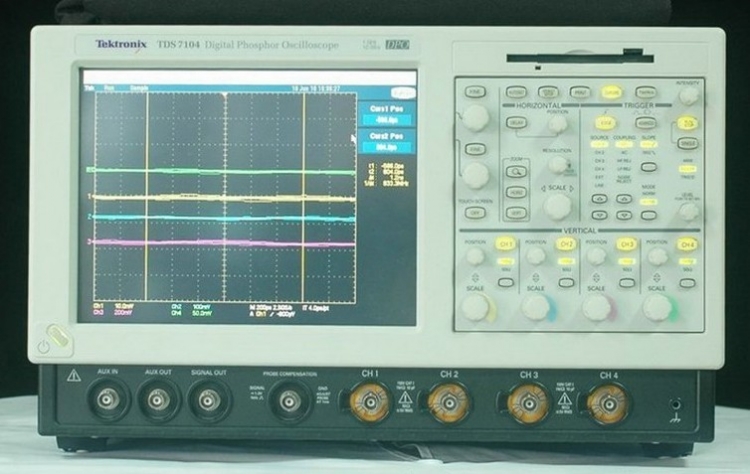Push the SINGLE acquisition button

pyautogui.click(x=688, y=143)
